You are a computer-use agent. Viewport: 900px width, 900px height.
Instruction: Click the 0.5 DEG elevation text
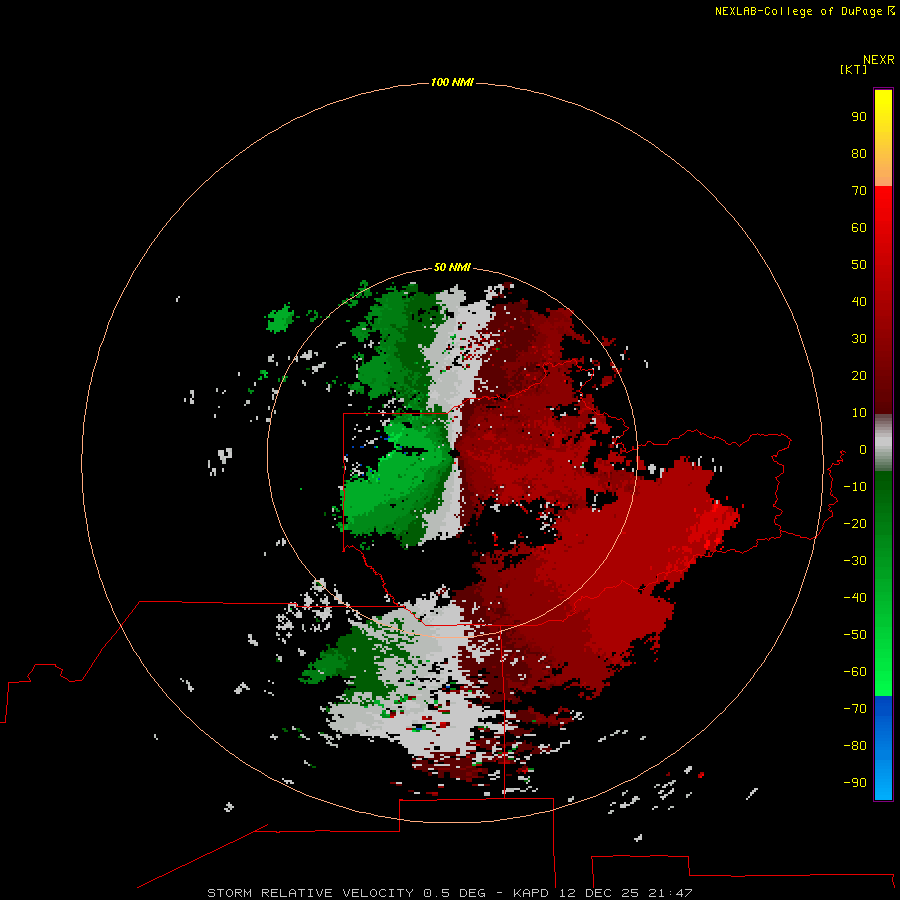(x=455, y=893)
